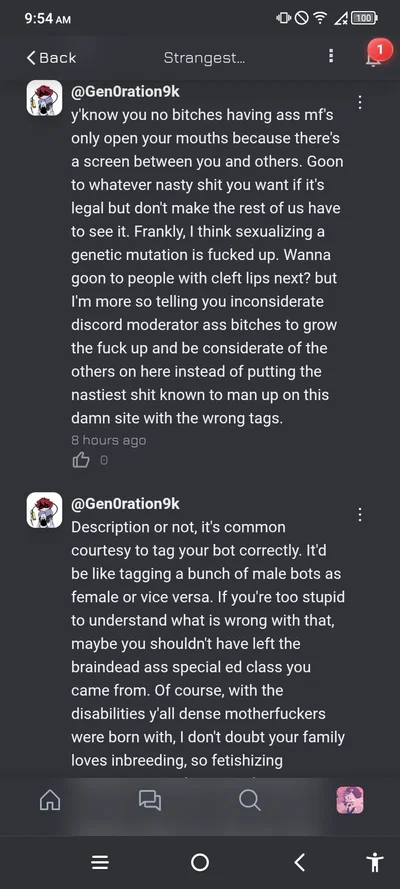Tap accessibility shortcut figure icon
Screen dimensions: 400x889
375,862
